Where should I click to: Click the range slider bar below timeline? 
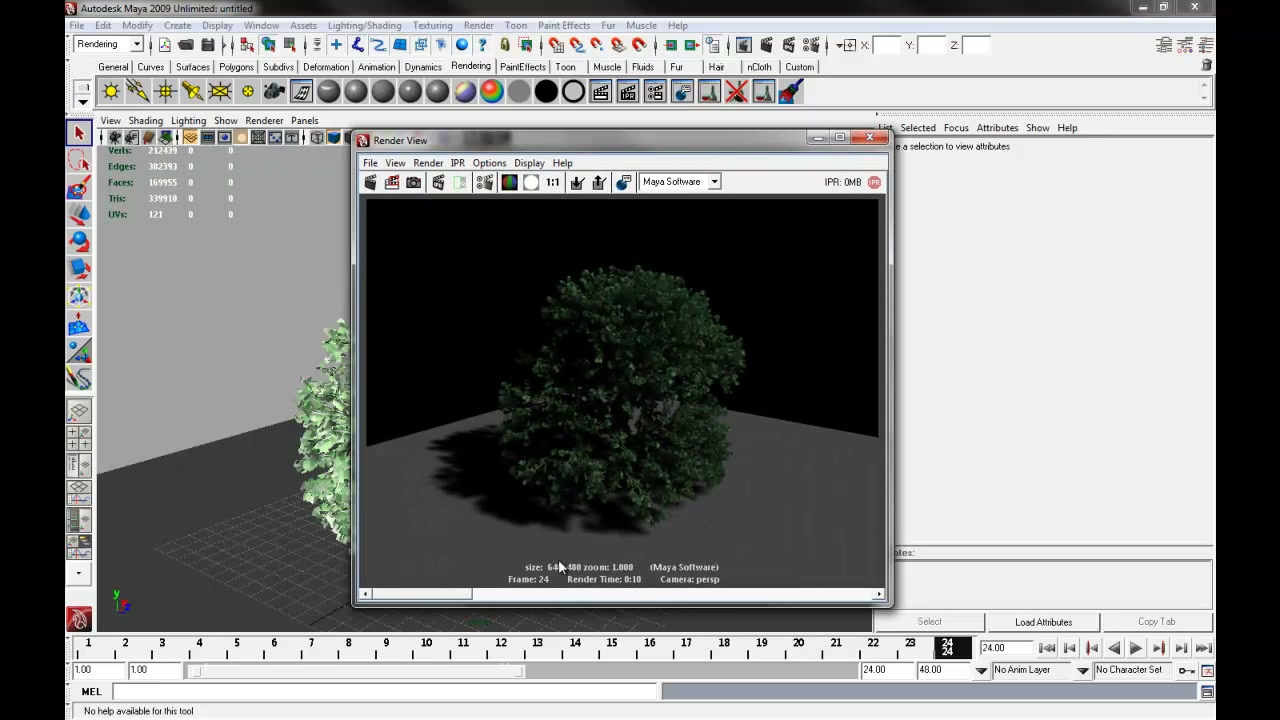pyautogui.click(x=359, y=670)
